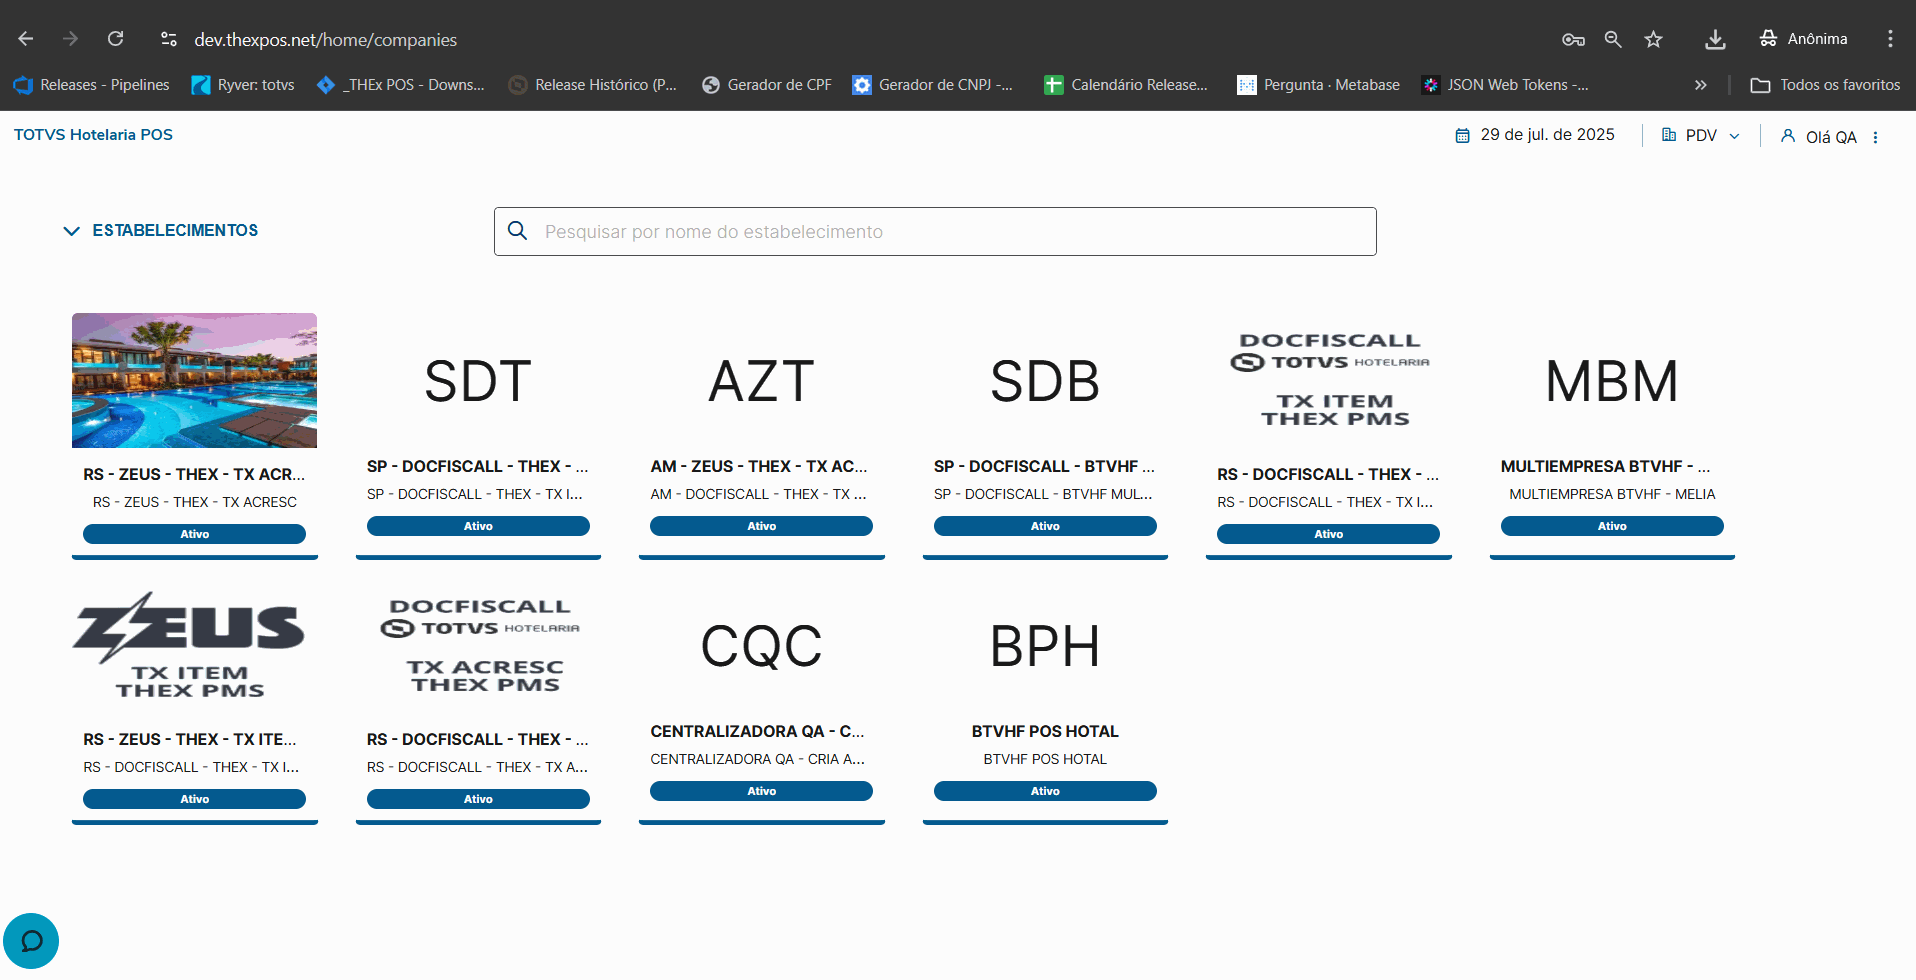Screen dimensions: 1916x980
Task: Open the user options three-dot menu
Action: tap(1876, 137)
